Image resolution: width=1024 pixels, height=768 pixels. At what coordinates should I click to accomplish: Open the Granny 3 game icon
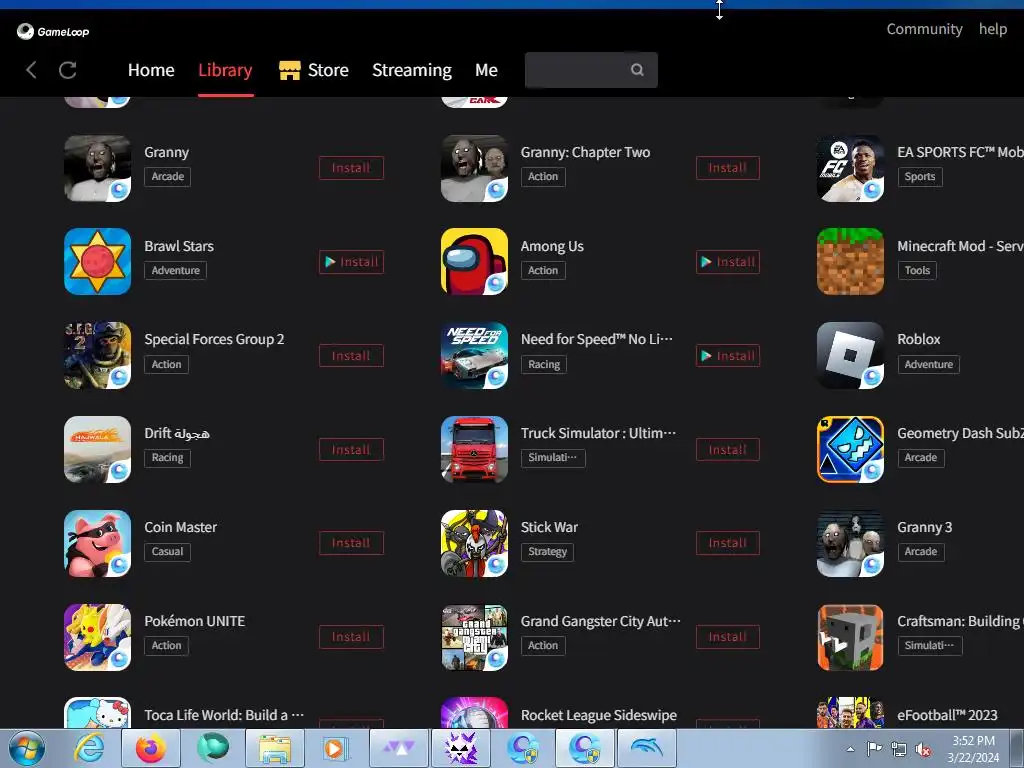tap(850, 543)
